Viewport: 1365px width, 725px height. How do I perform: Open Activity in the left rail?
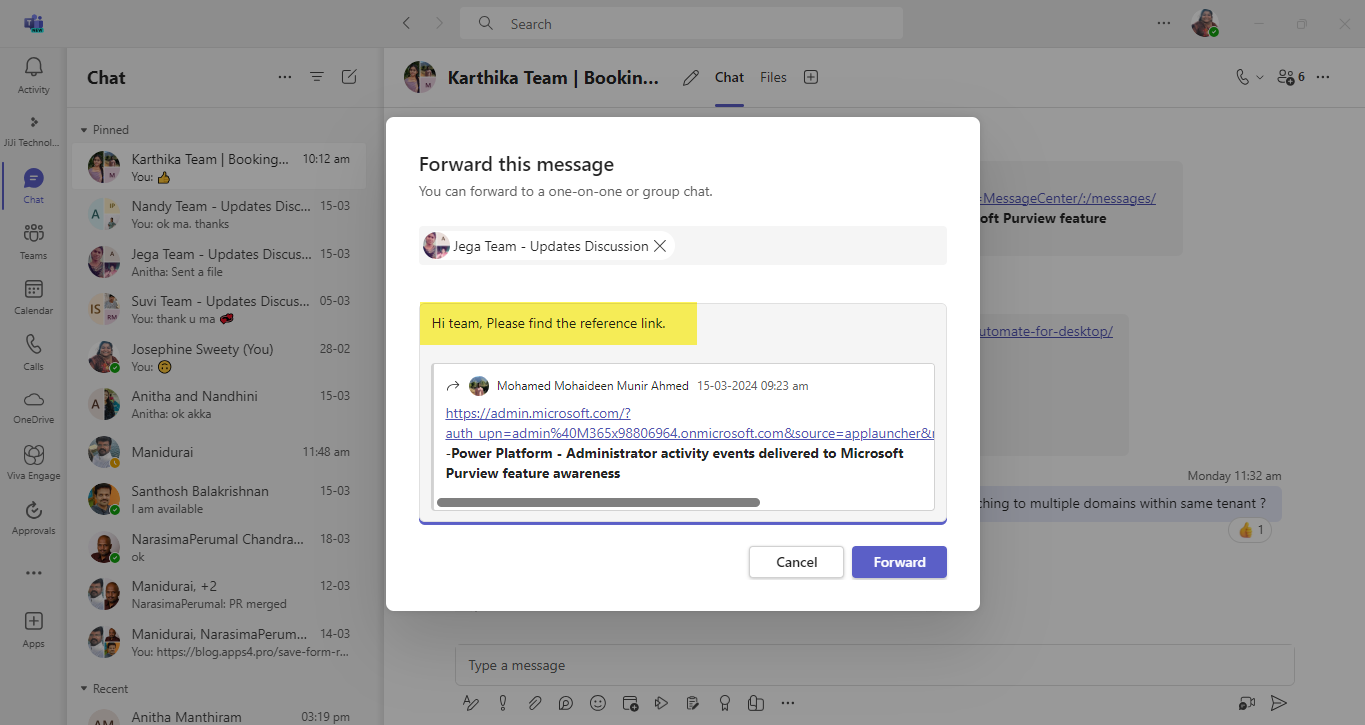(33, 75)
